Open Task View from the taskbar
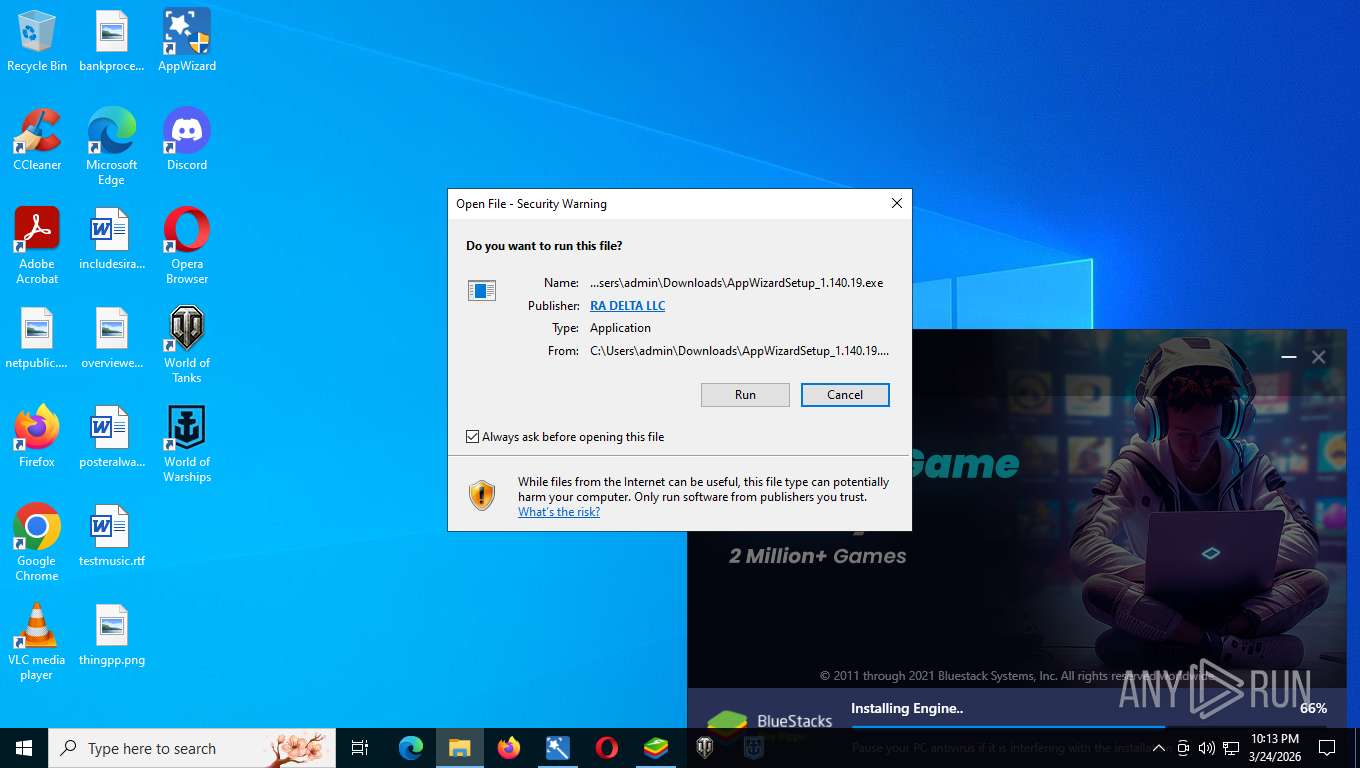This screenshot has height=768, width=1360. [360, 747]
